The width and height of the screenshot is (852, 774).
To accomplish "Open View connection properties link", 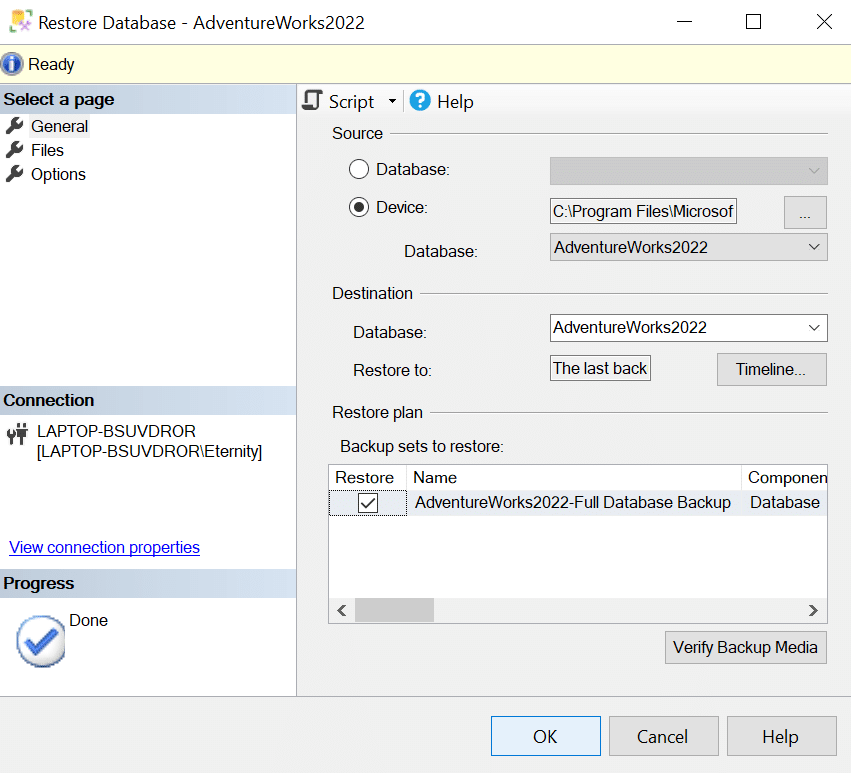I will [103, 547].
